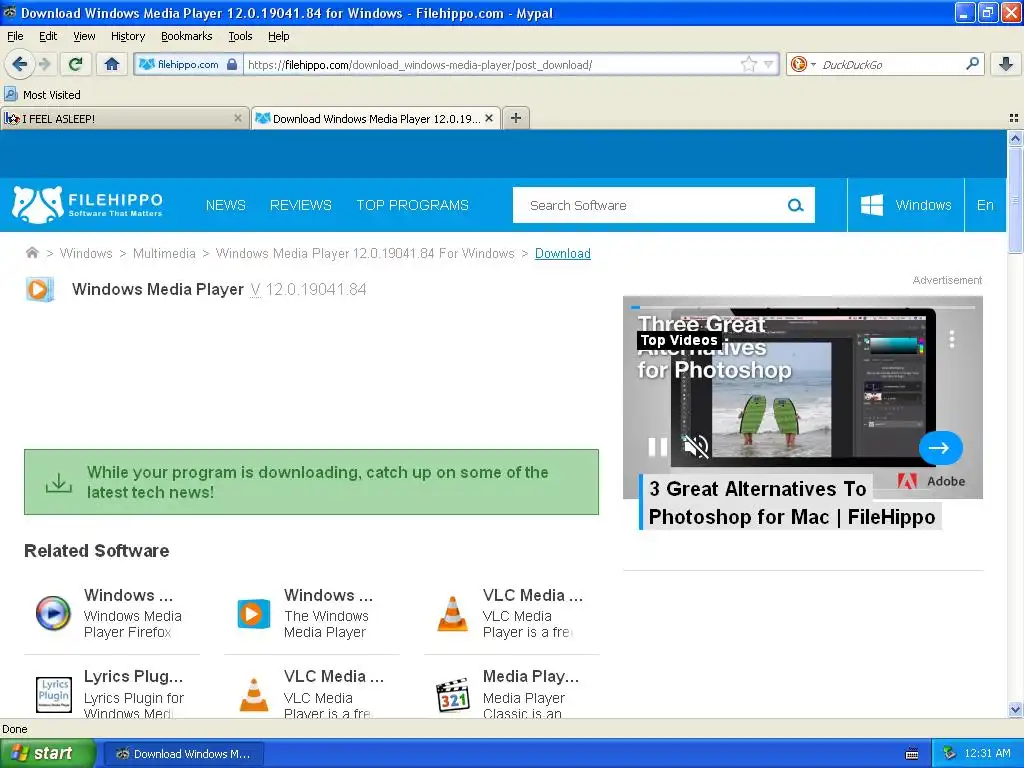Open Windows Media Player Firefox plugin entry
1024x768 pixels.
point(112,613)
